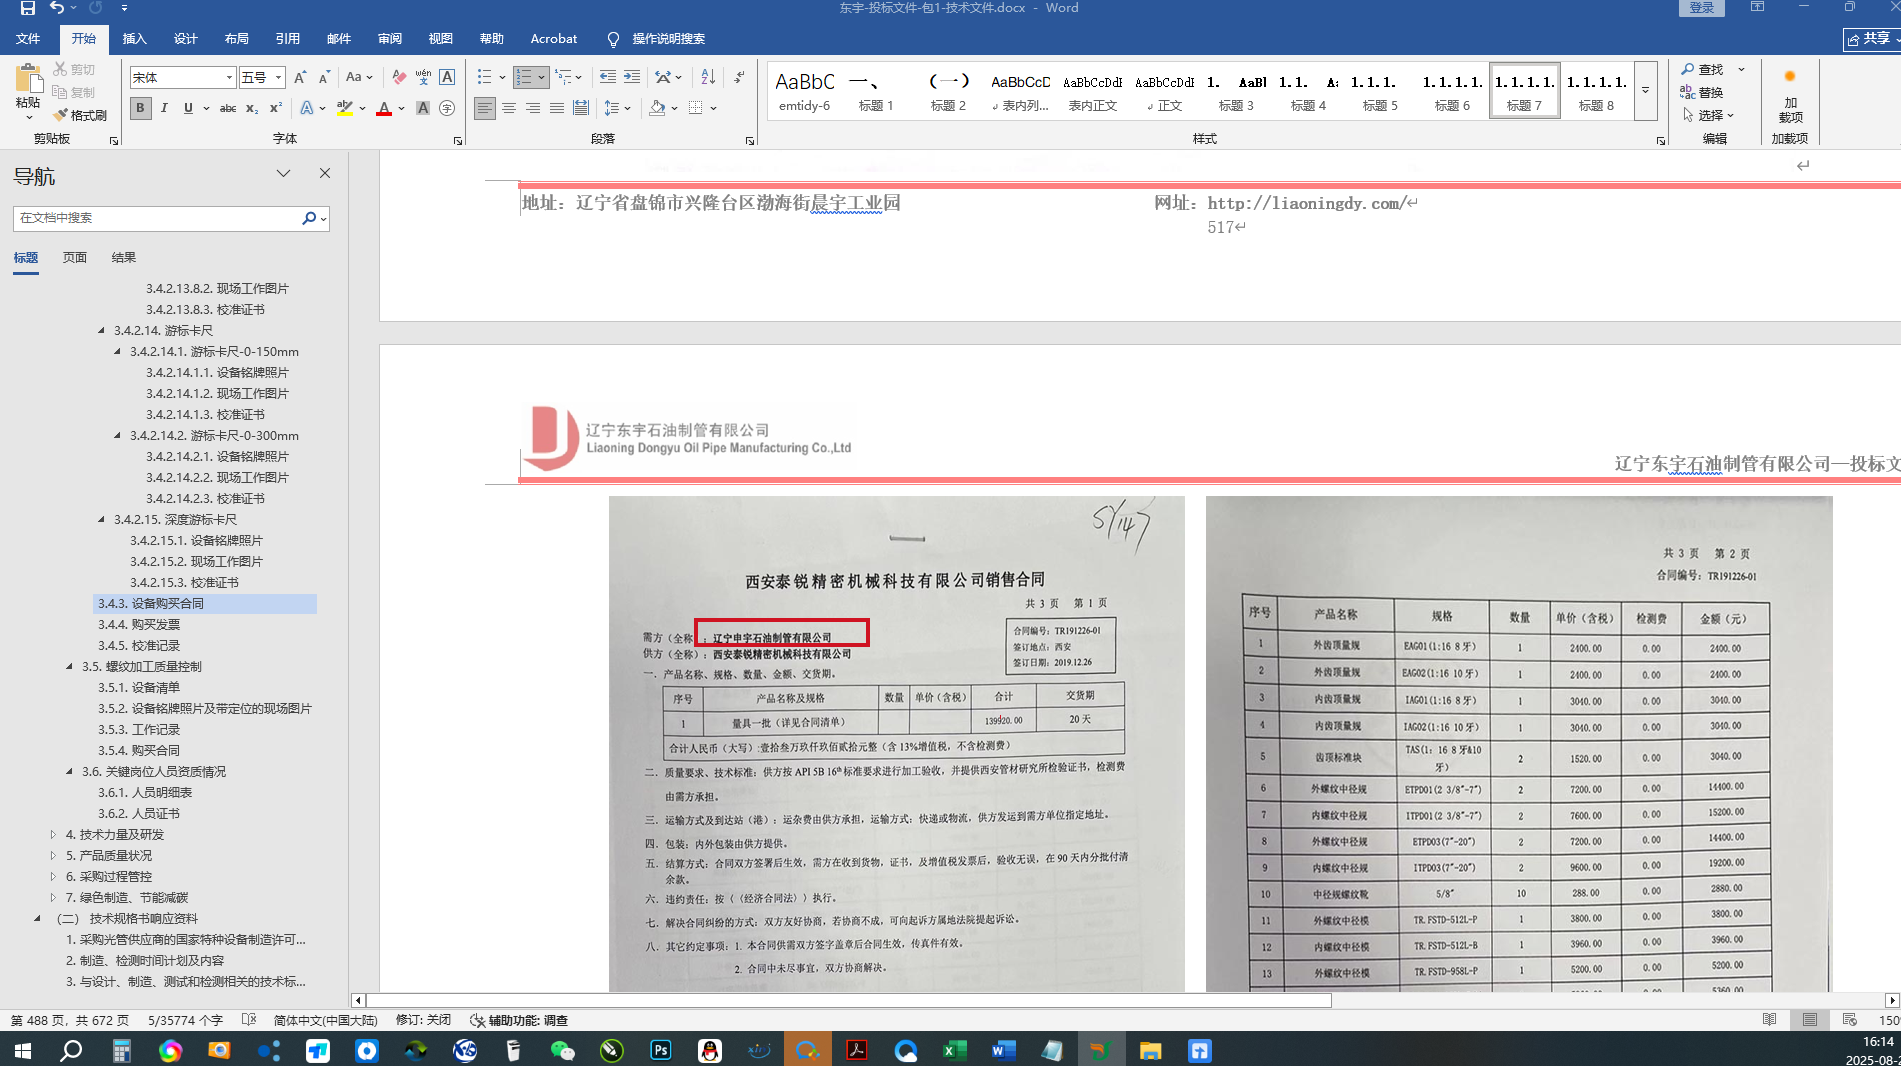Collapse the 3.5. 螺纹加工质量控制 heading
The image size is (1901, 1066).
pos(69,666)
